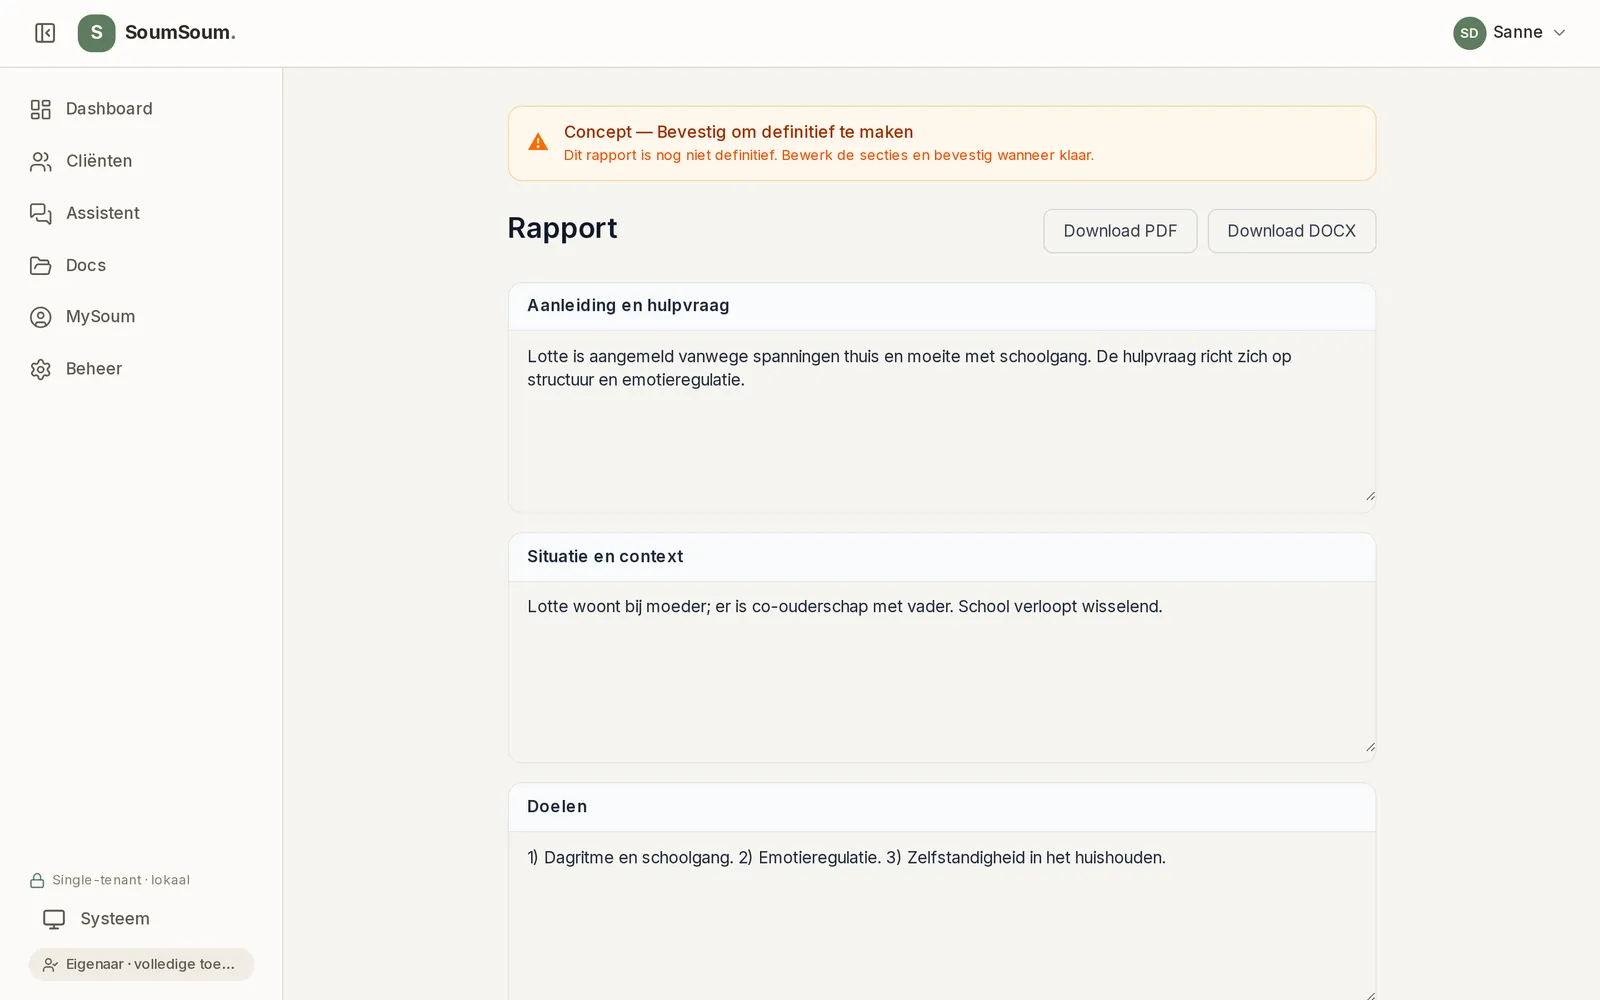Click the 'Concept — Bevestig om definitief te maken' heading
Viewport: 1600px width, 1000px height.
(x=738, y=132)
